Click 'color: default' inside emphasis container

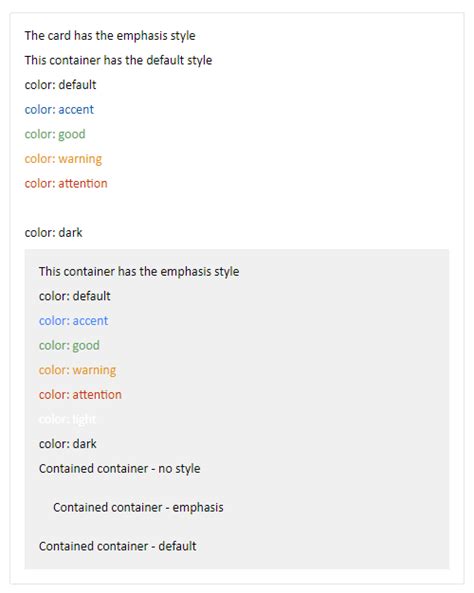point(75,296)
